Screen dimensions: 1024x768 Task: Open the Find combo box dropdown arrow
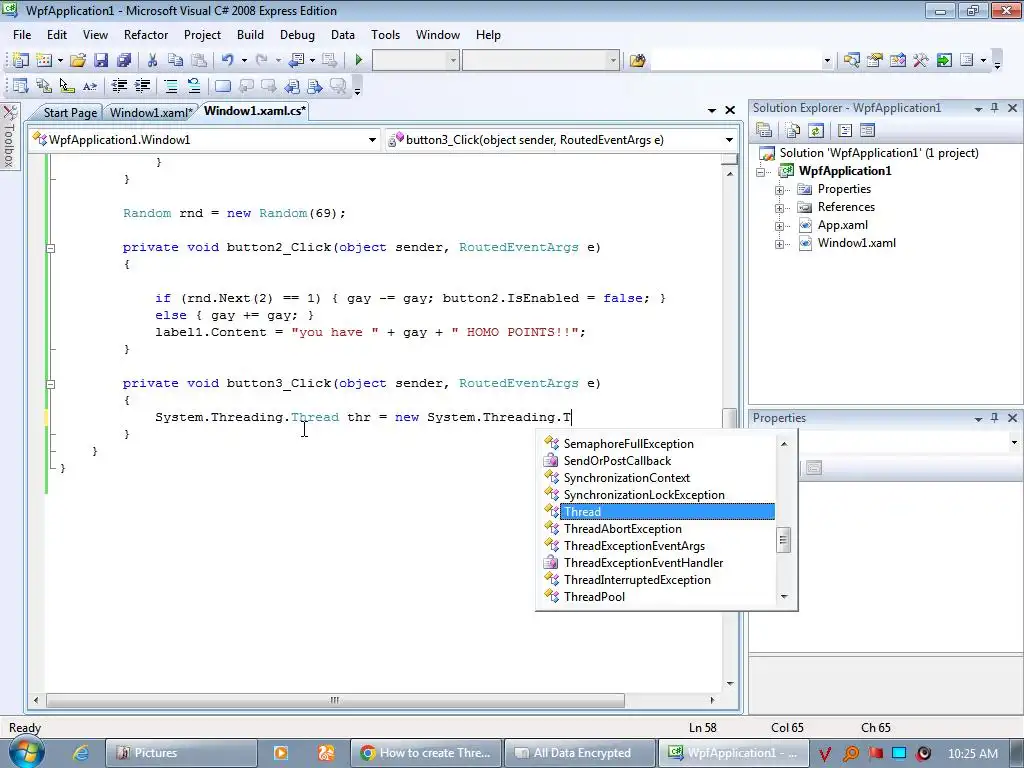[827, 61]
